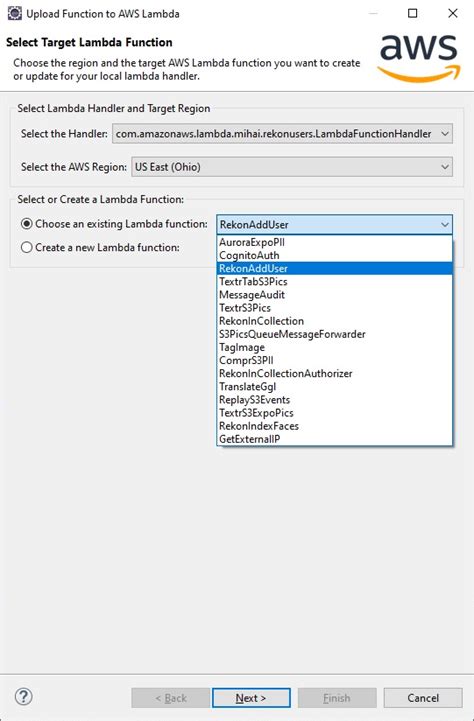Collapse the RekonAddUser function combo box
The height and width of the screenshot is (721, 474).
pyautogui.click(x=335, y=224)
